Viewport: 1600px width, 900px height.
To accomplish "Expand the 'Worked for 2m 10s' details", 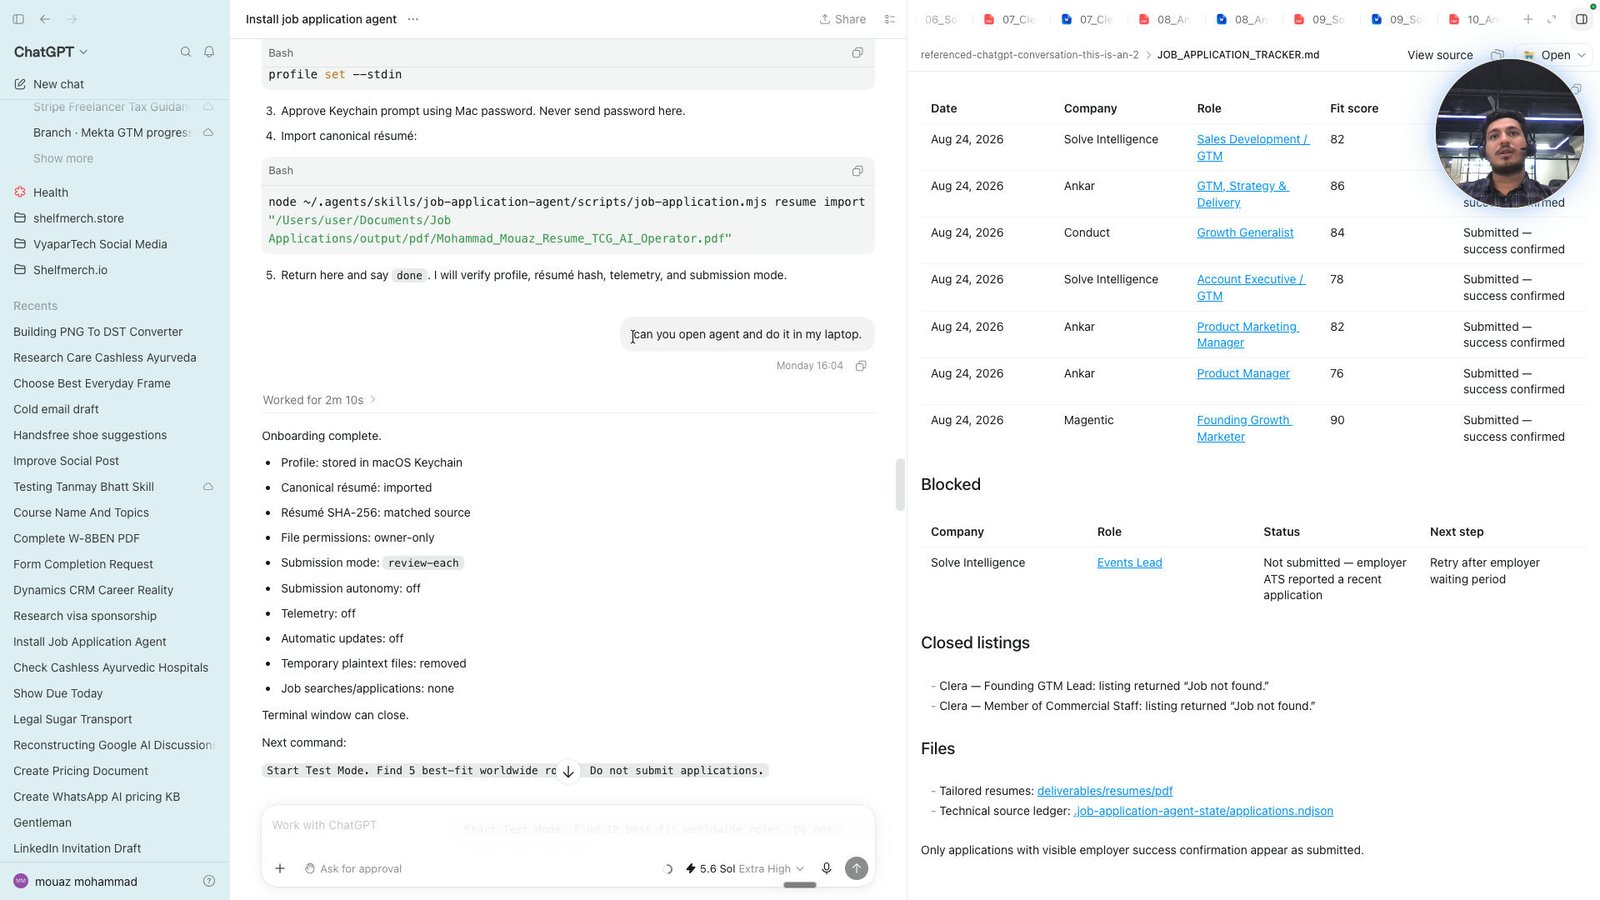I will (x=319, y=400).
